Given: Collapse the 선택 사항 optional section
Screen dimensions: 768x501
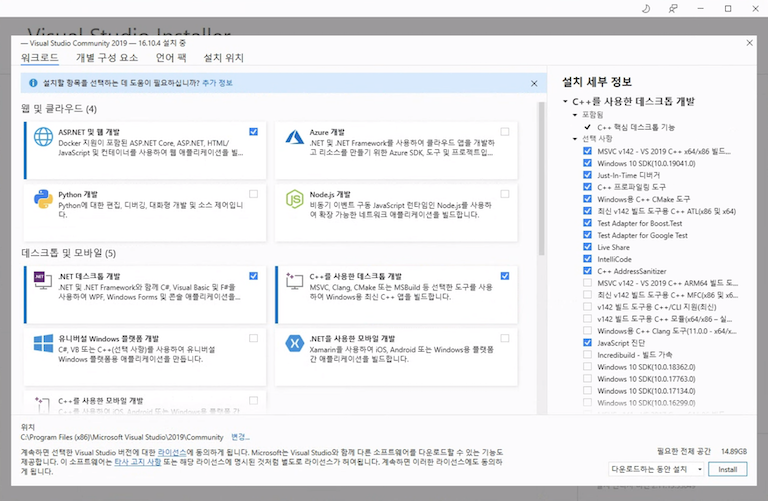Looking at the screenshot, I should (575, 139).
